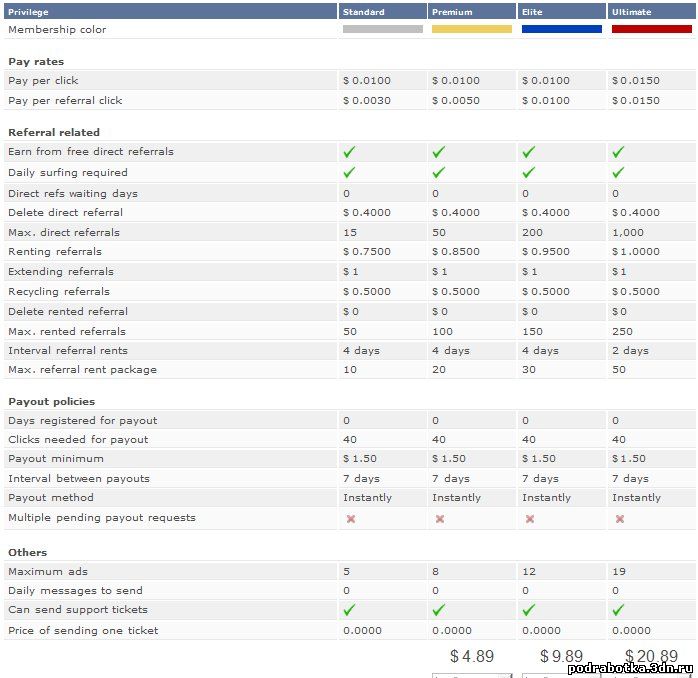Click Ultimate's 1,000 max direct referrals value

(x=628, y=232)
